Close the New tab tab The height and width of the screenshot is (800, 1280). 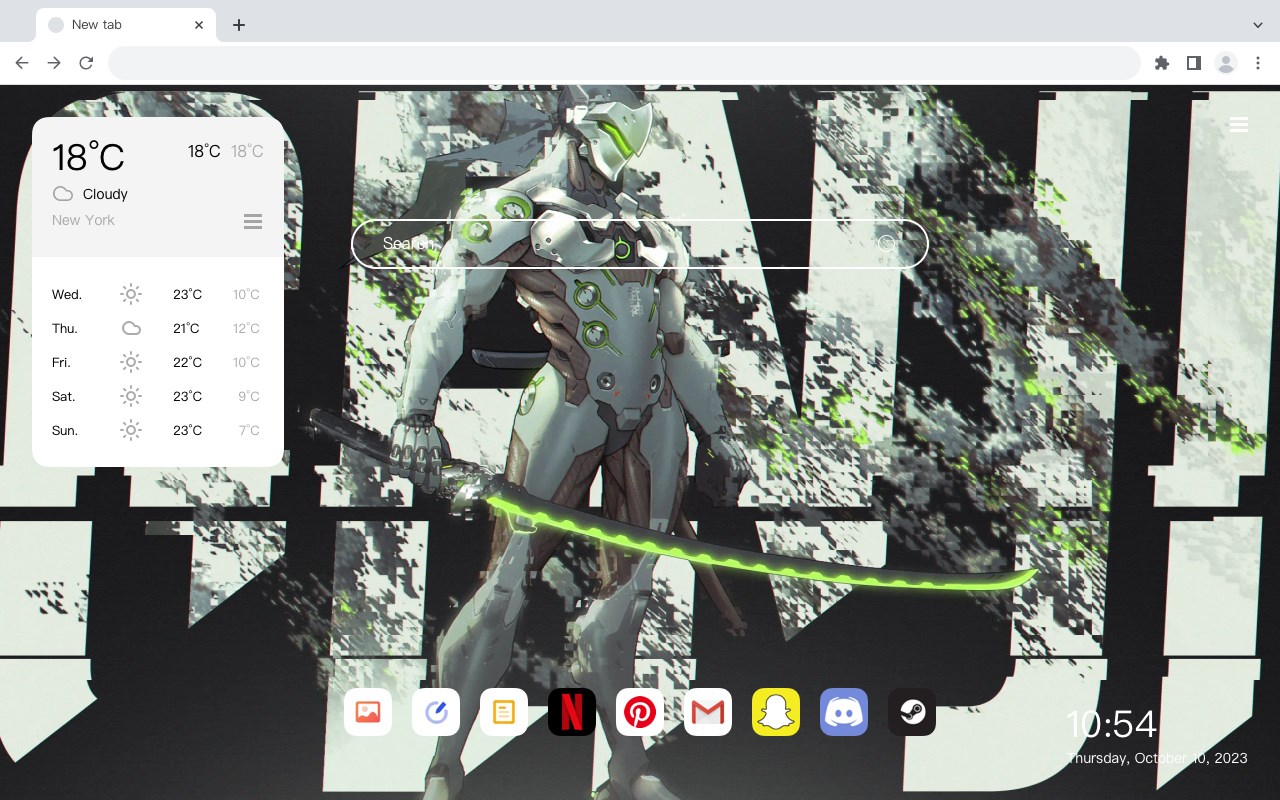(x=199, y=25)
